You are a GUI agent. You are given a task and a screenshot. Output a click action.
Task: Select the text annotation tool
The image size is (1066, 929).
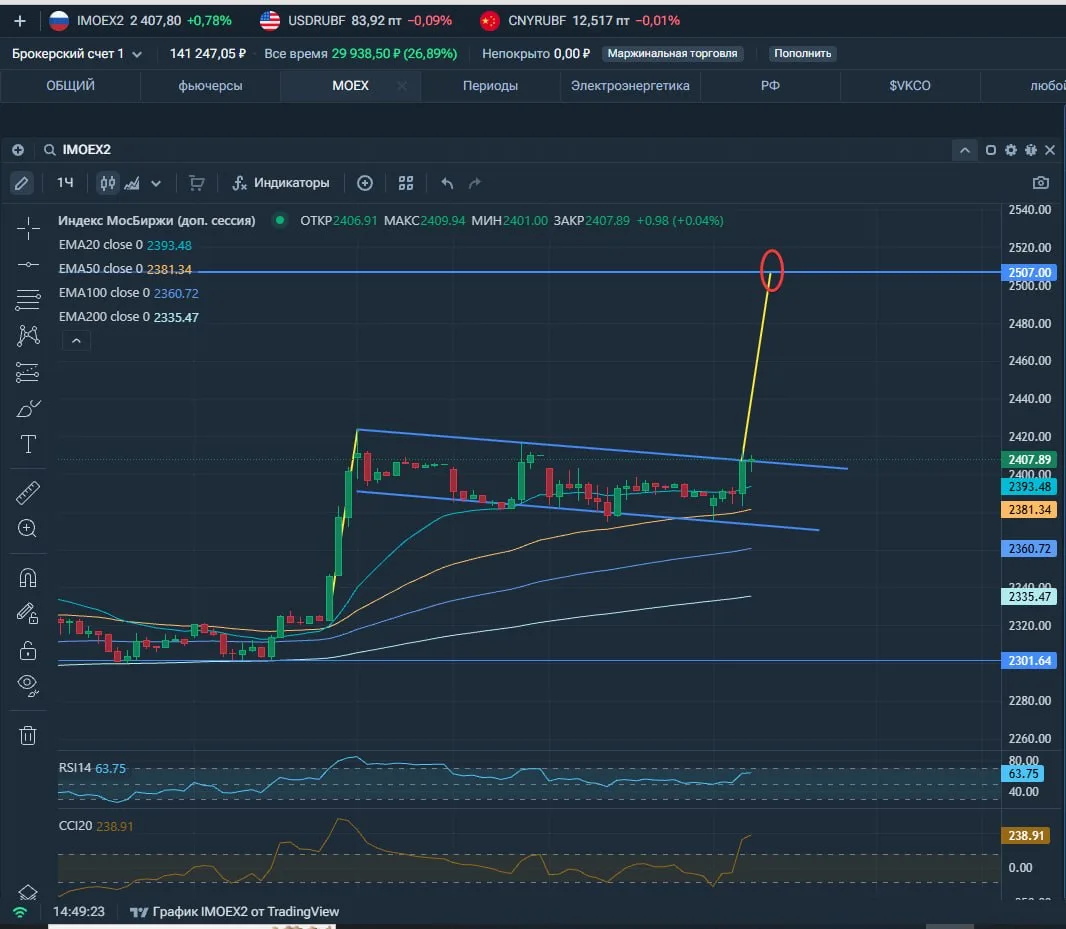(x=28, y=444)
